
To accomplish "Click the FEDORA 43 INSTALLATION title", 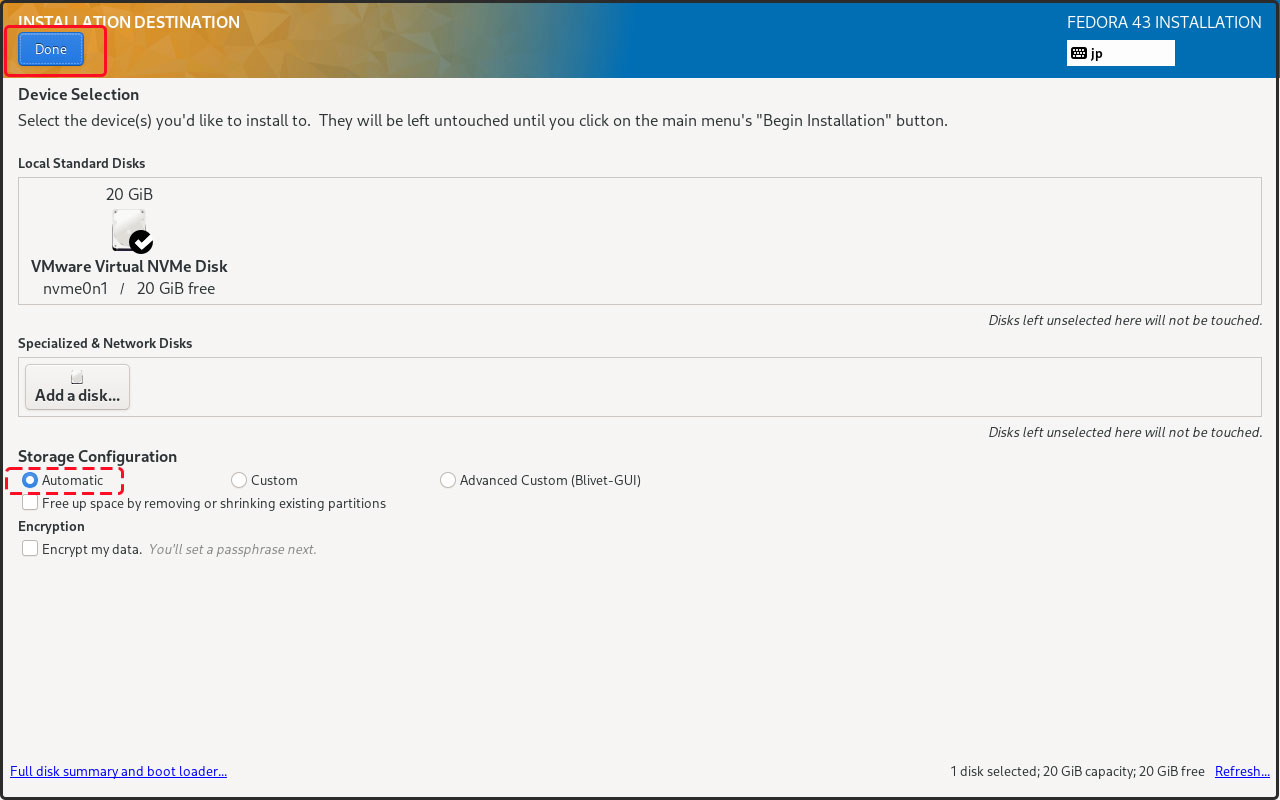I will coord(1164,22).
